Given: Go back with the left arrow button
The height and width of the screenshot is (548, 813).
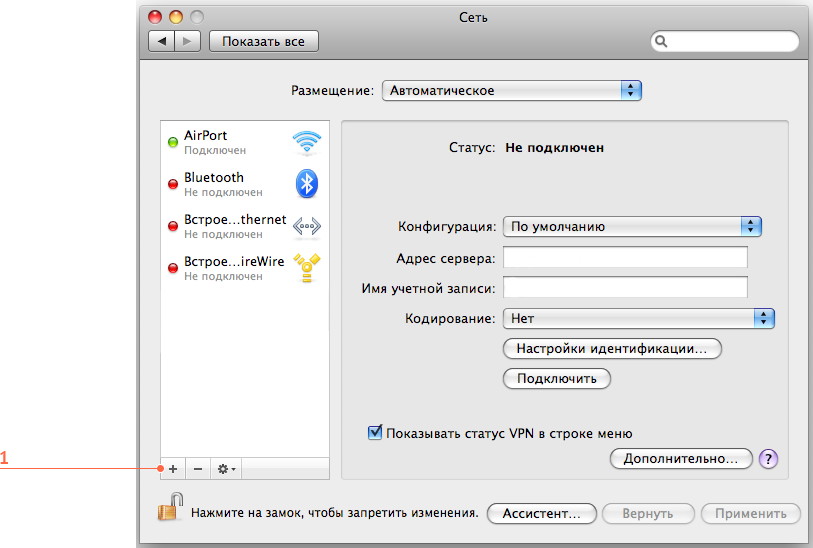Looking at the screenshot, I should [x=162, y=41].
